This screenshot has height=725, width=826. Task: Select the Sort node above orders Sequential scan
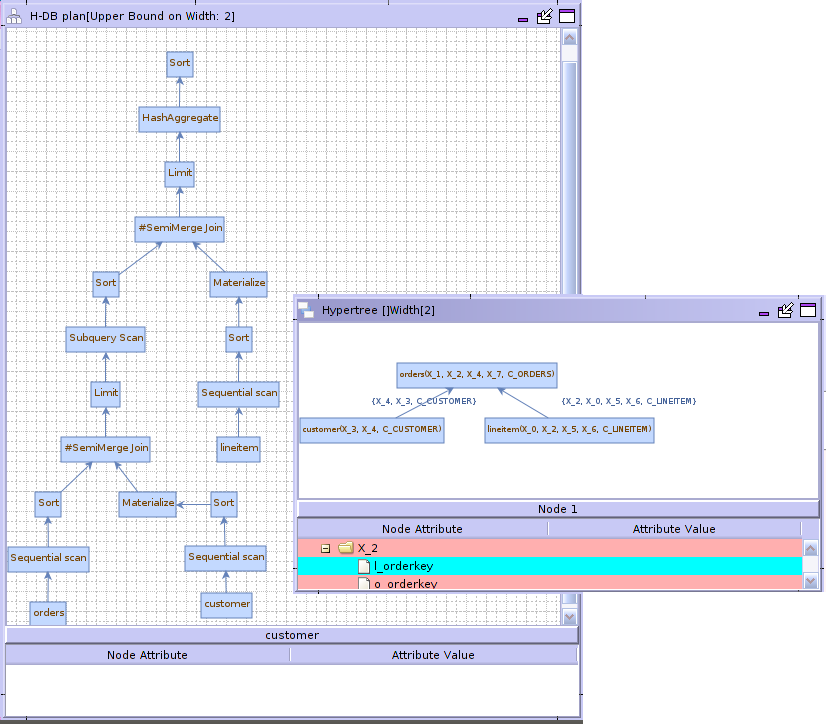(48, 503)
